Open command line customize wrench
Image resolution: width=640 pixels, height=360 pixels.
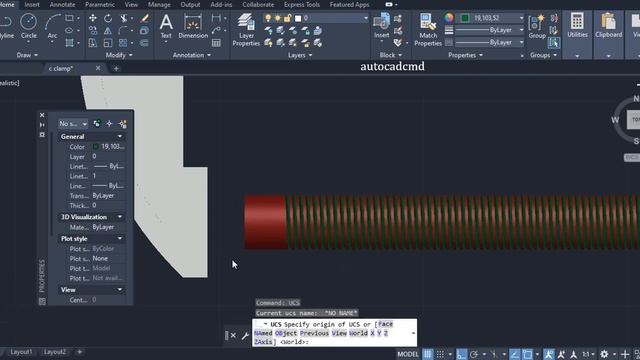pos(245,336)
